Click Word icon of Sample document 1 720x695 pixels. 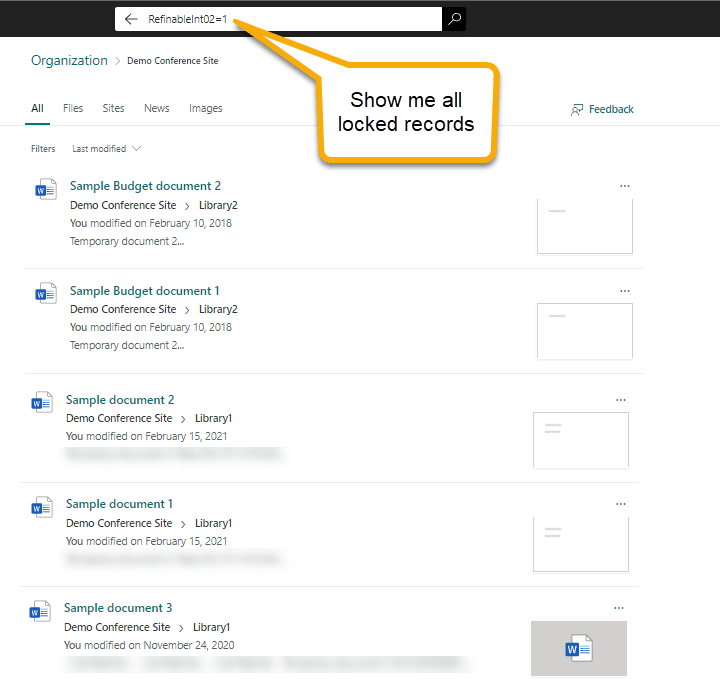42,507
